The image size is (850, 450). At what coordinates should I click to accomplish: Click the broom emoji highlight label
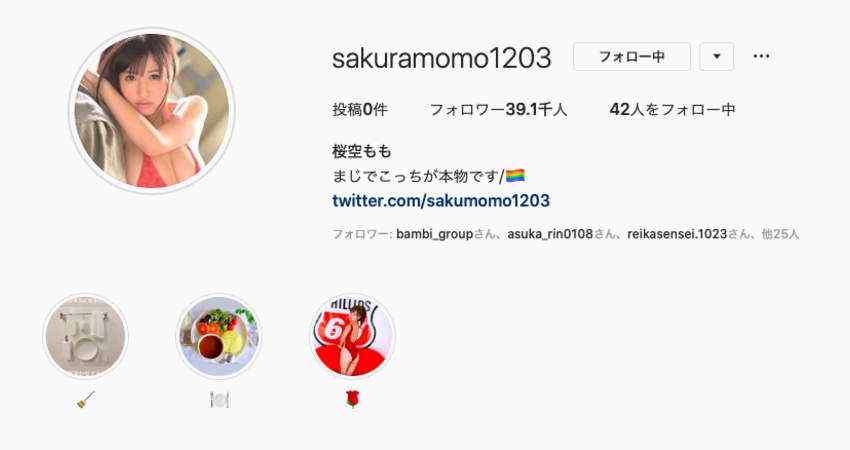pos(86,400)
